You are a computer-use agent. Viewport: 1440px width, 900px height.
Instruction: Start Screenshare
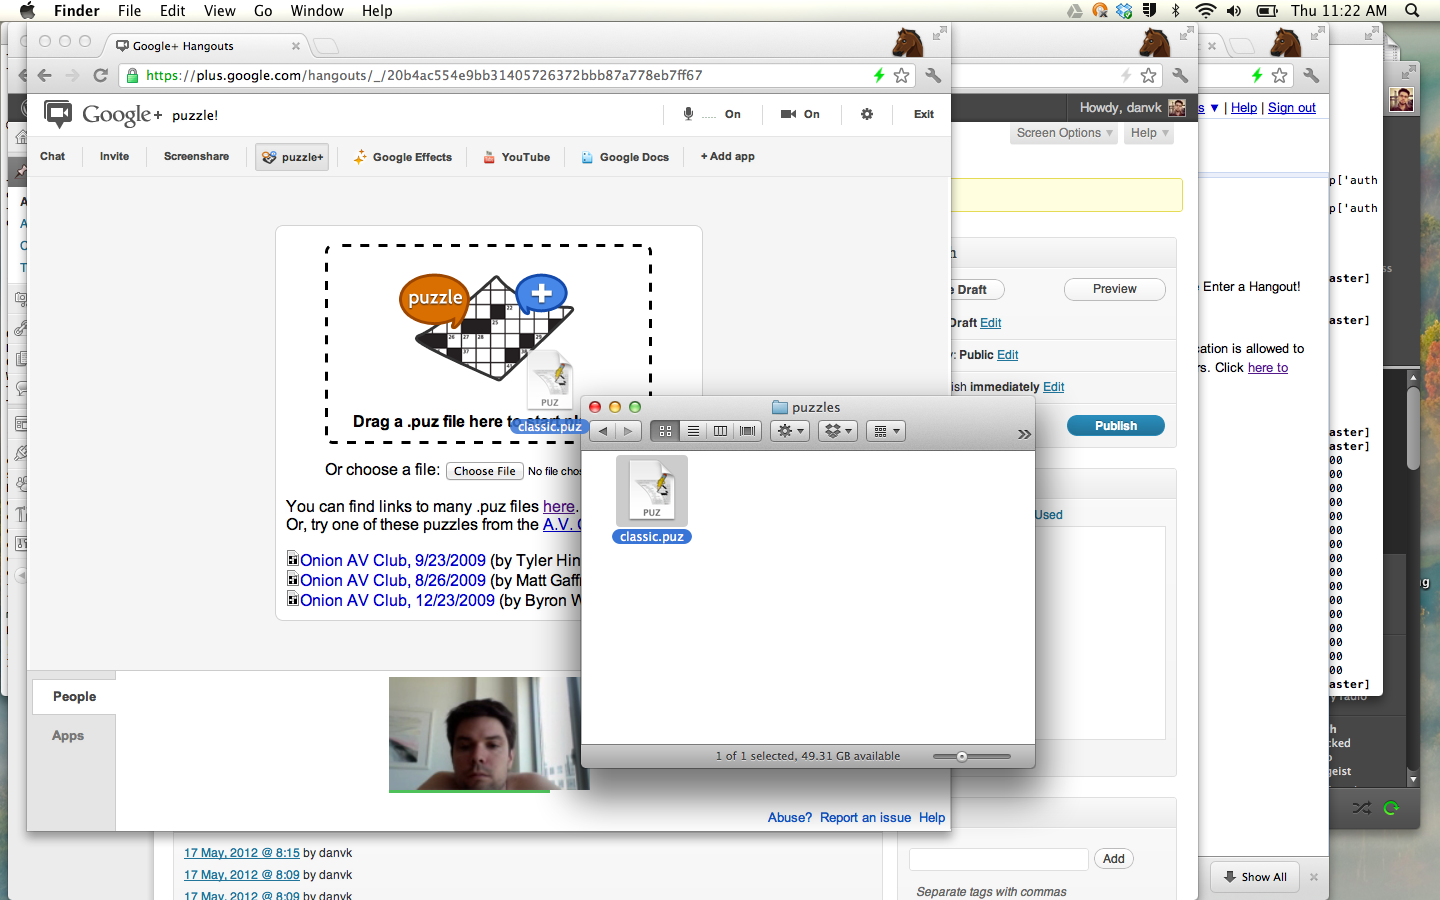196,157
